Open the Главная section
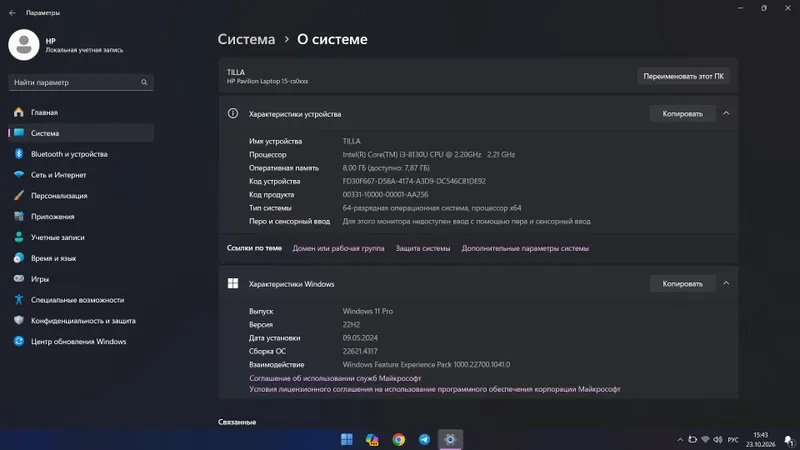800x450 pixels. 81,112
